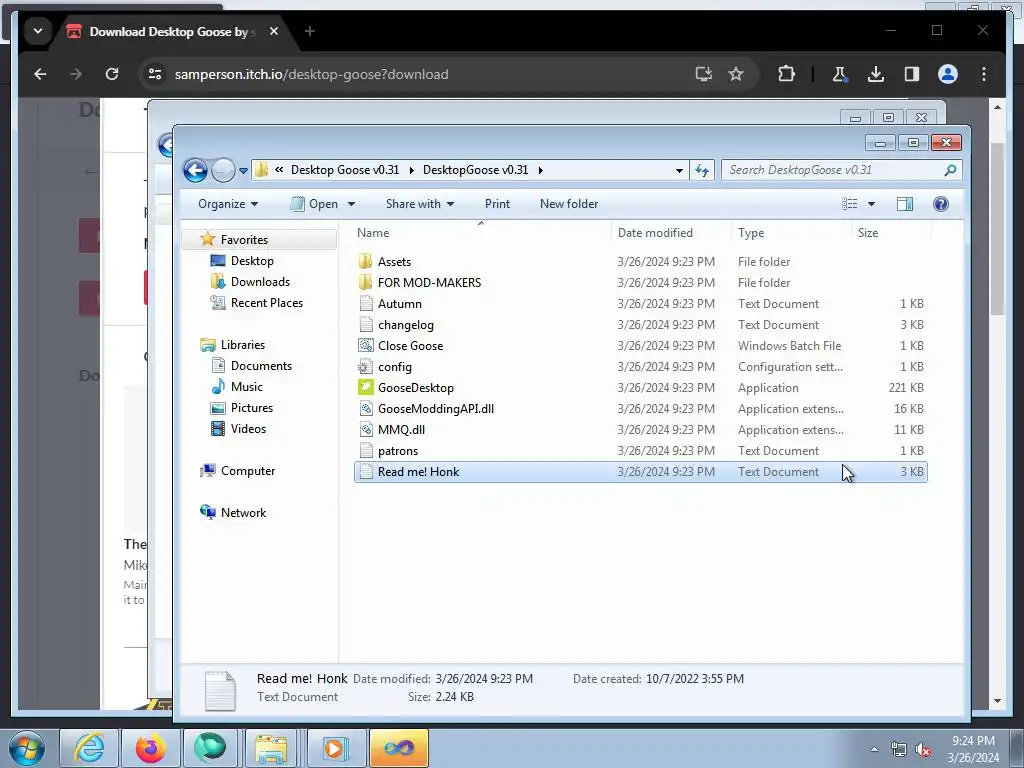
Task: Open the Windows Start menu
Action: coord(27,748)
